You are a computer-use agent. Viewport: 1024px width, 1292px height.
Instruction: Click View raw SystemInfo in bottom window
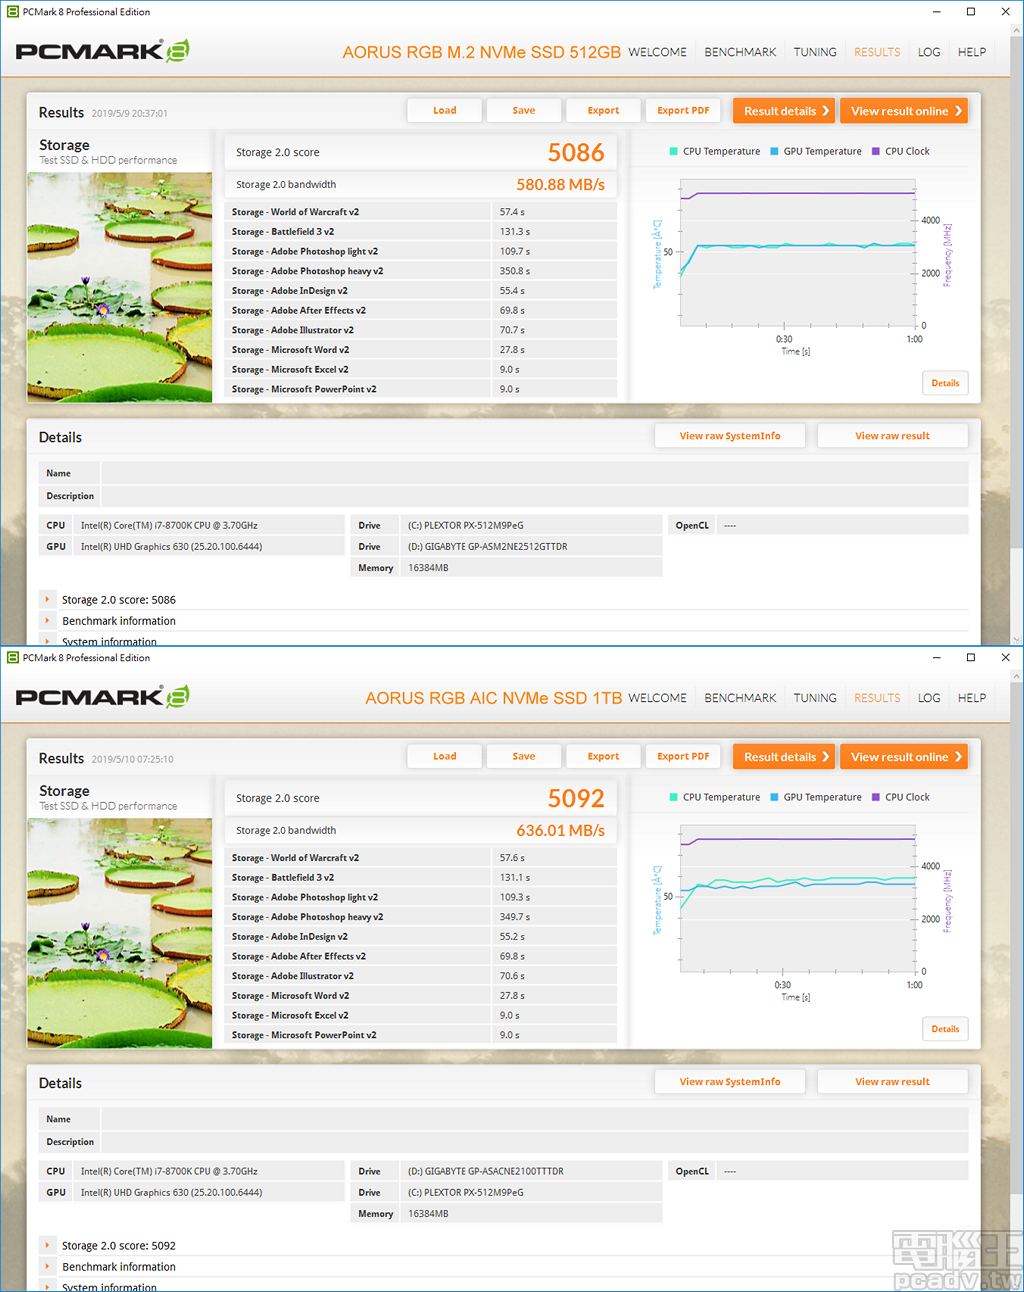[x=730, y=1082]
